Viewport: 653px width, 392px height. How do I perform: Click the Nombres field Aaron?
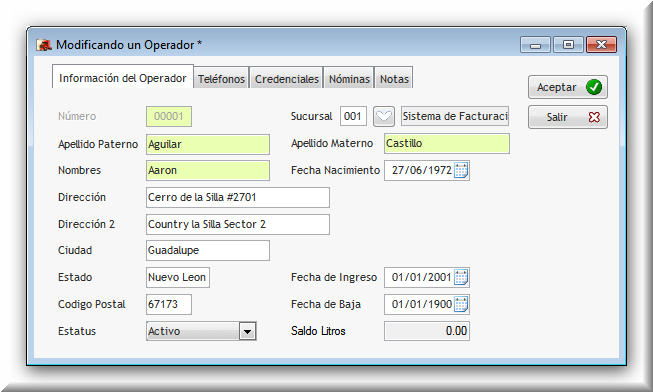tap(208, 170)
